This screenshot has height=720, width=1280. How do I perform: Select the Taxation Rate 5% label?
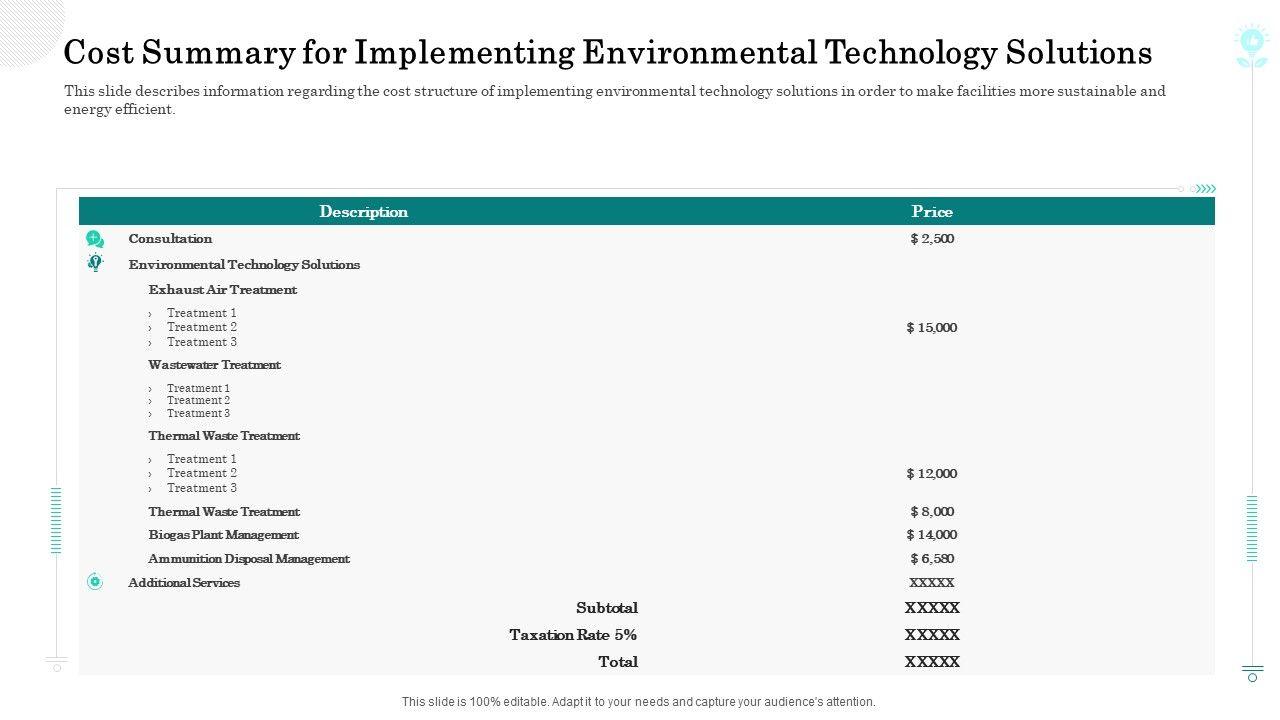pyautogui.click(x=573, y=635)
